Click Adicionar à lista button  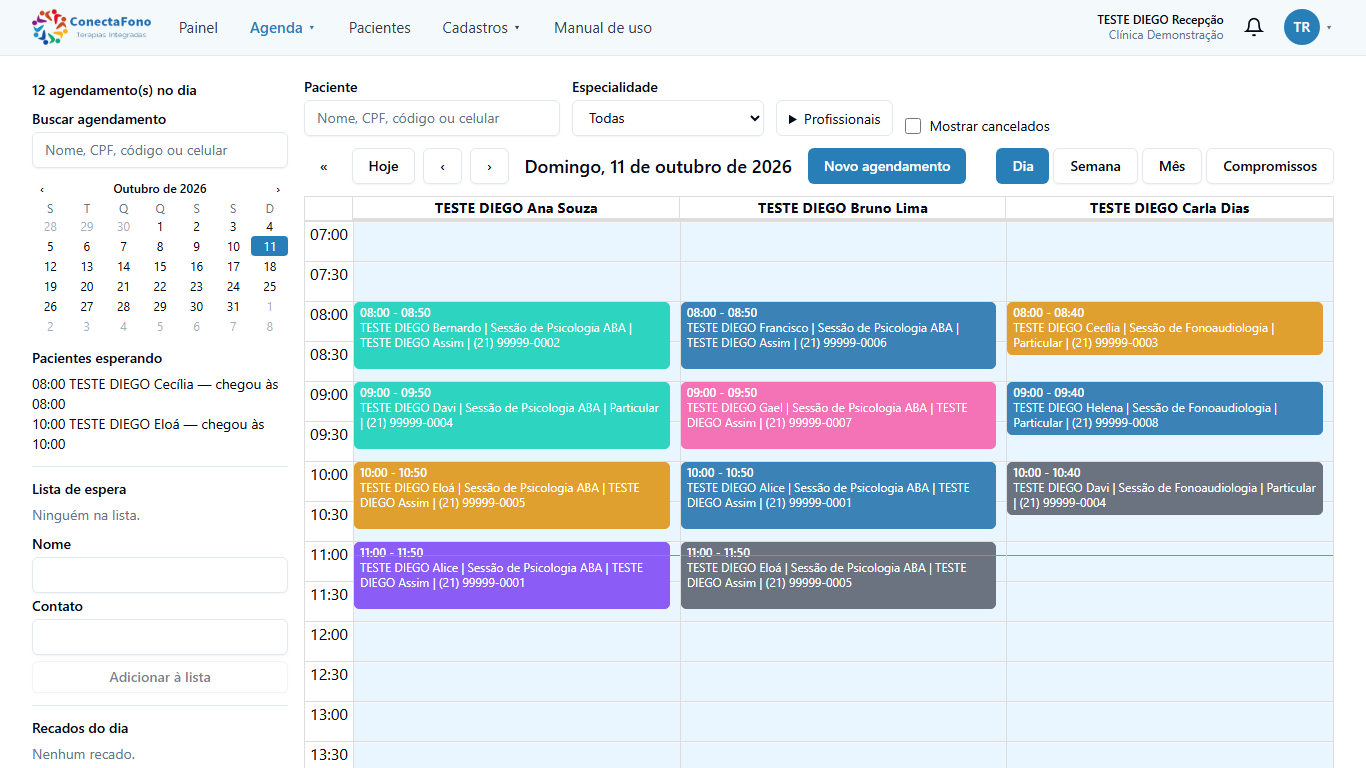160,677
